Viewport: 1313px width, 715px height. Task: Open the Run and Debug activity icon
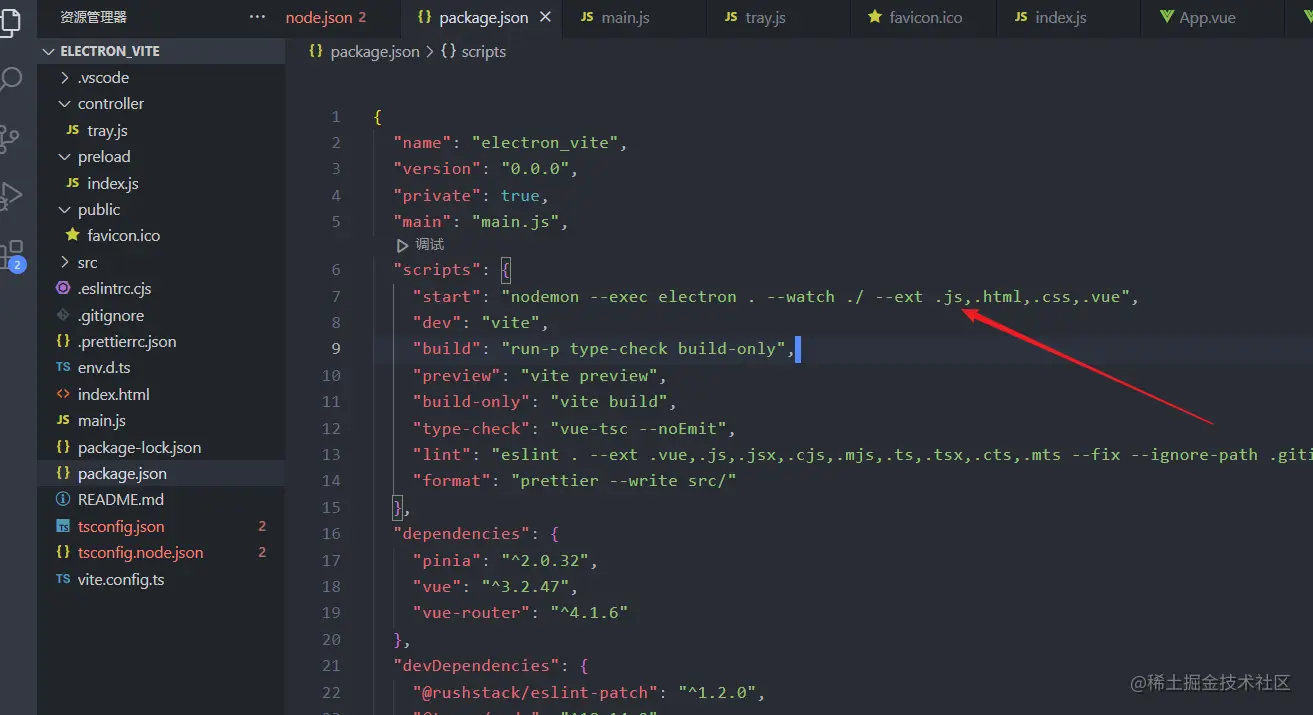tap(10, 195)
